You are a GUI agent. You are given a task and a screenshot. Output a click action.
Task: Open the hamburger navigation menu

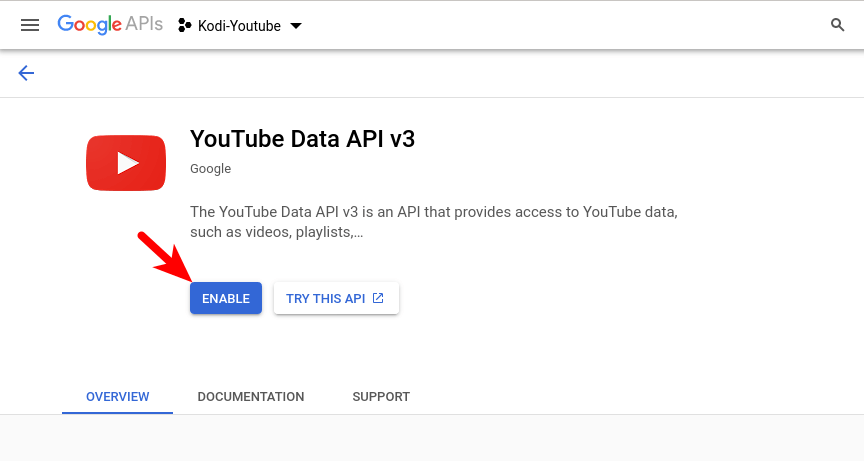tap(30, 25)
